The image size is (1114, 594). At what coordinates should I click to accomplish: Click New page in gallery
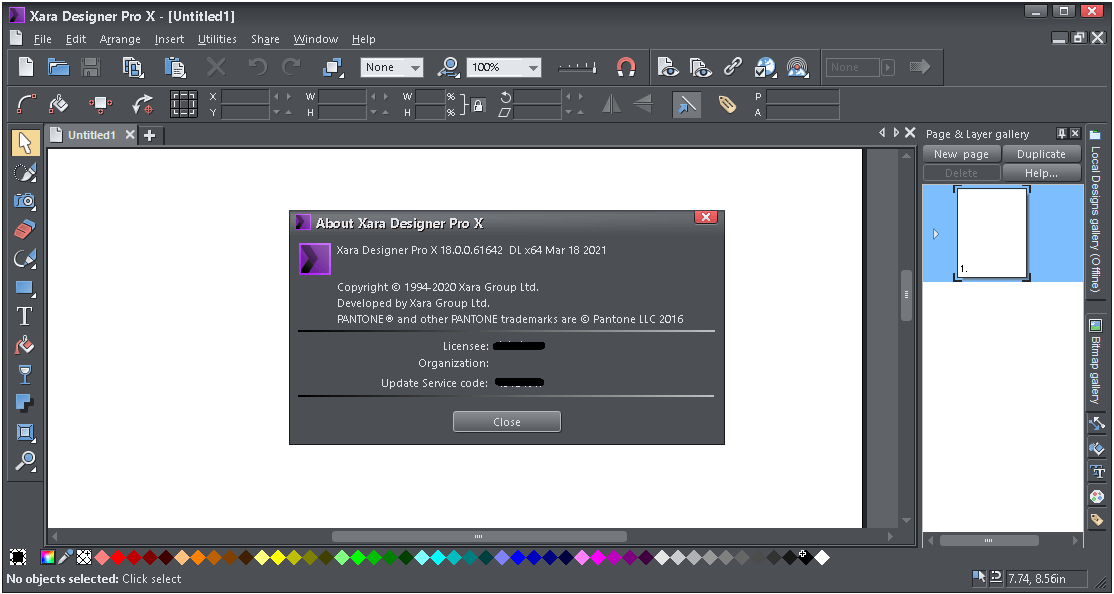pyautogui.click(x=961, y=153)
